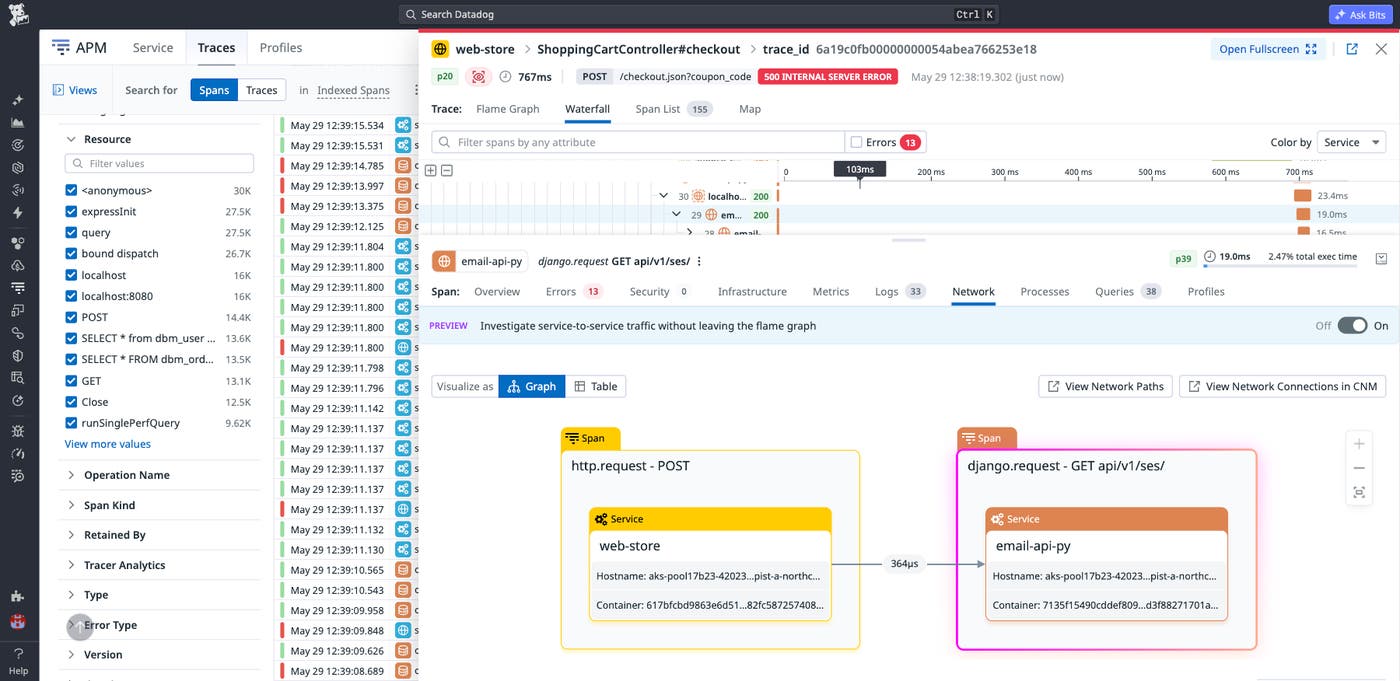The height and width of the screenshot is (681, 1400).
Task: Collapse the Resource facet
Action: pyautogui.click(x=71, y=139)
